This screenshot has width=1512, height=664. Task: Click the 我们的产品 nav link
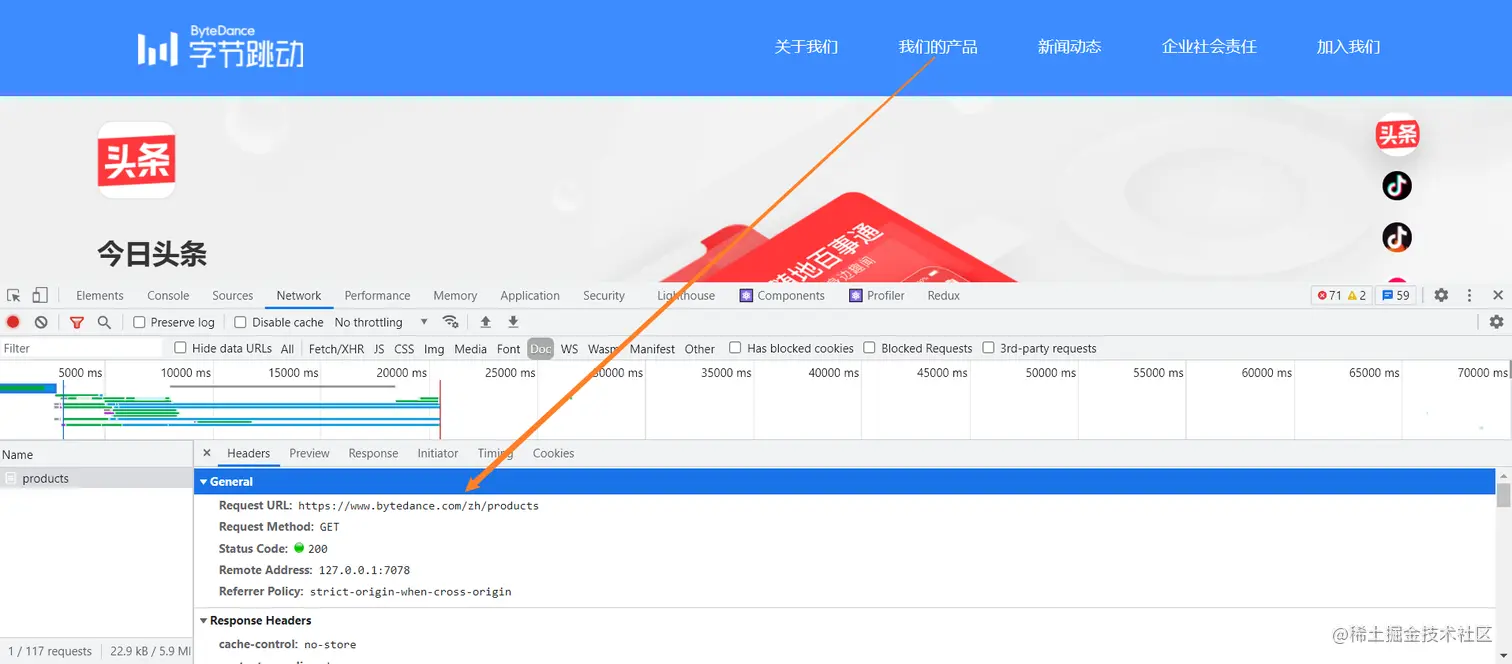coord(938,47)
